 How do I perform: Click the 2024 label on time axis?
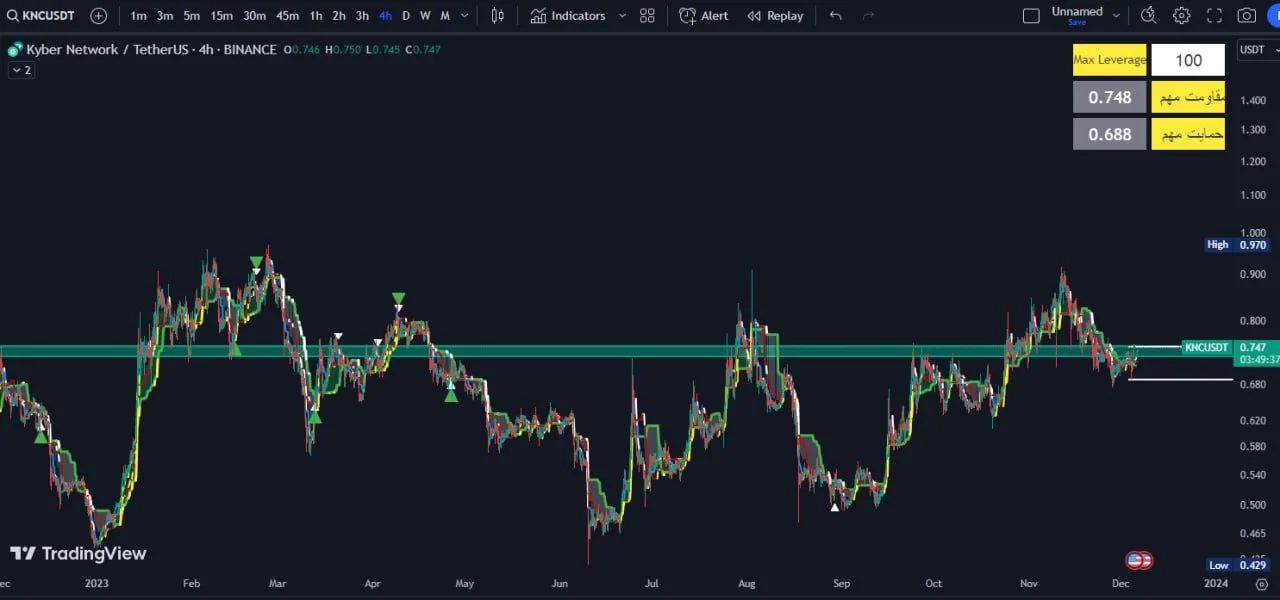click(x=1216, y=583)
